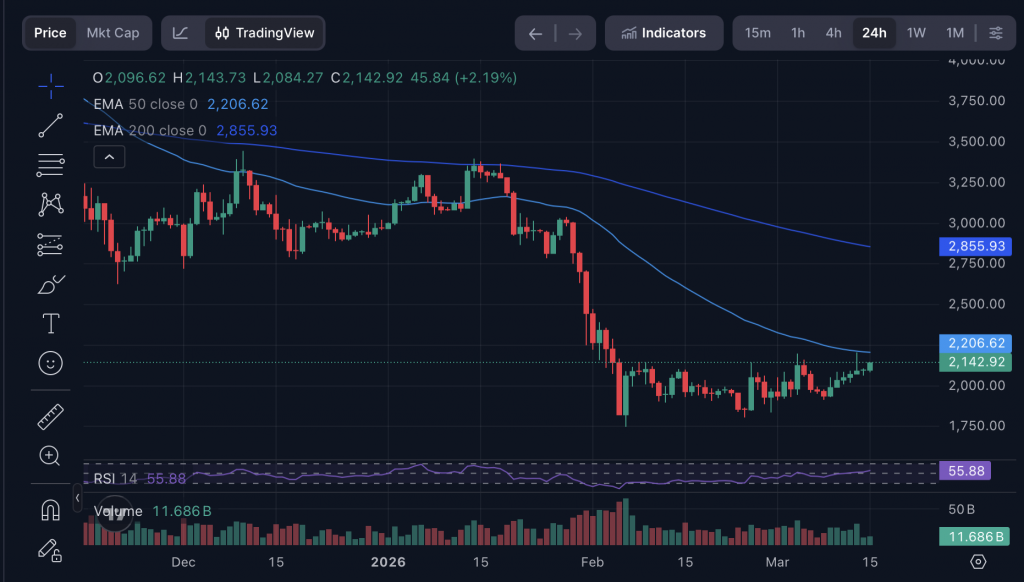Select the brush drawing tool

[50, 284]
